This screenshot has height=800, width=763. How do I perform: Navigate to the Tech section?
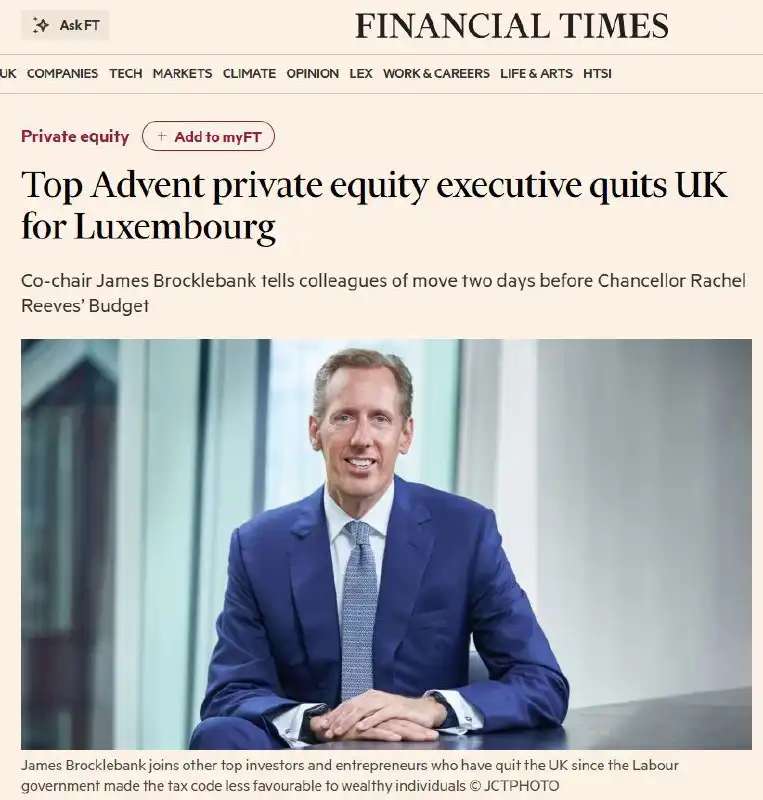pyautogui.click(x=125, y=73)
